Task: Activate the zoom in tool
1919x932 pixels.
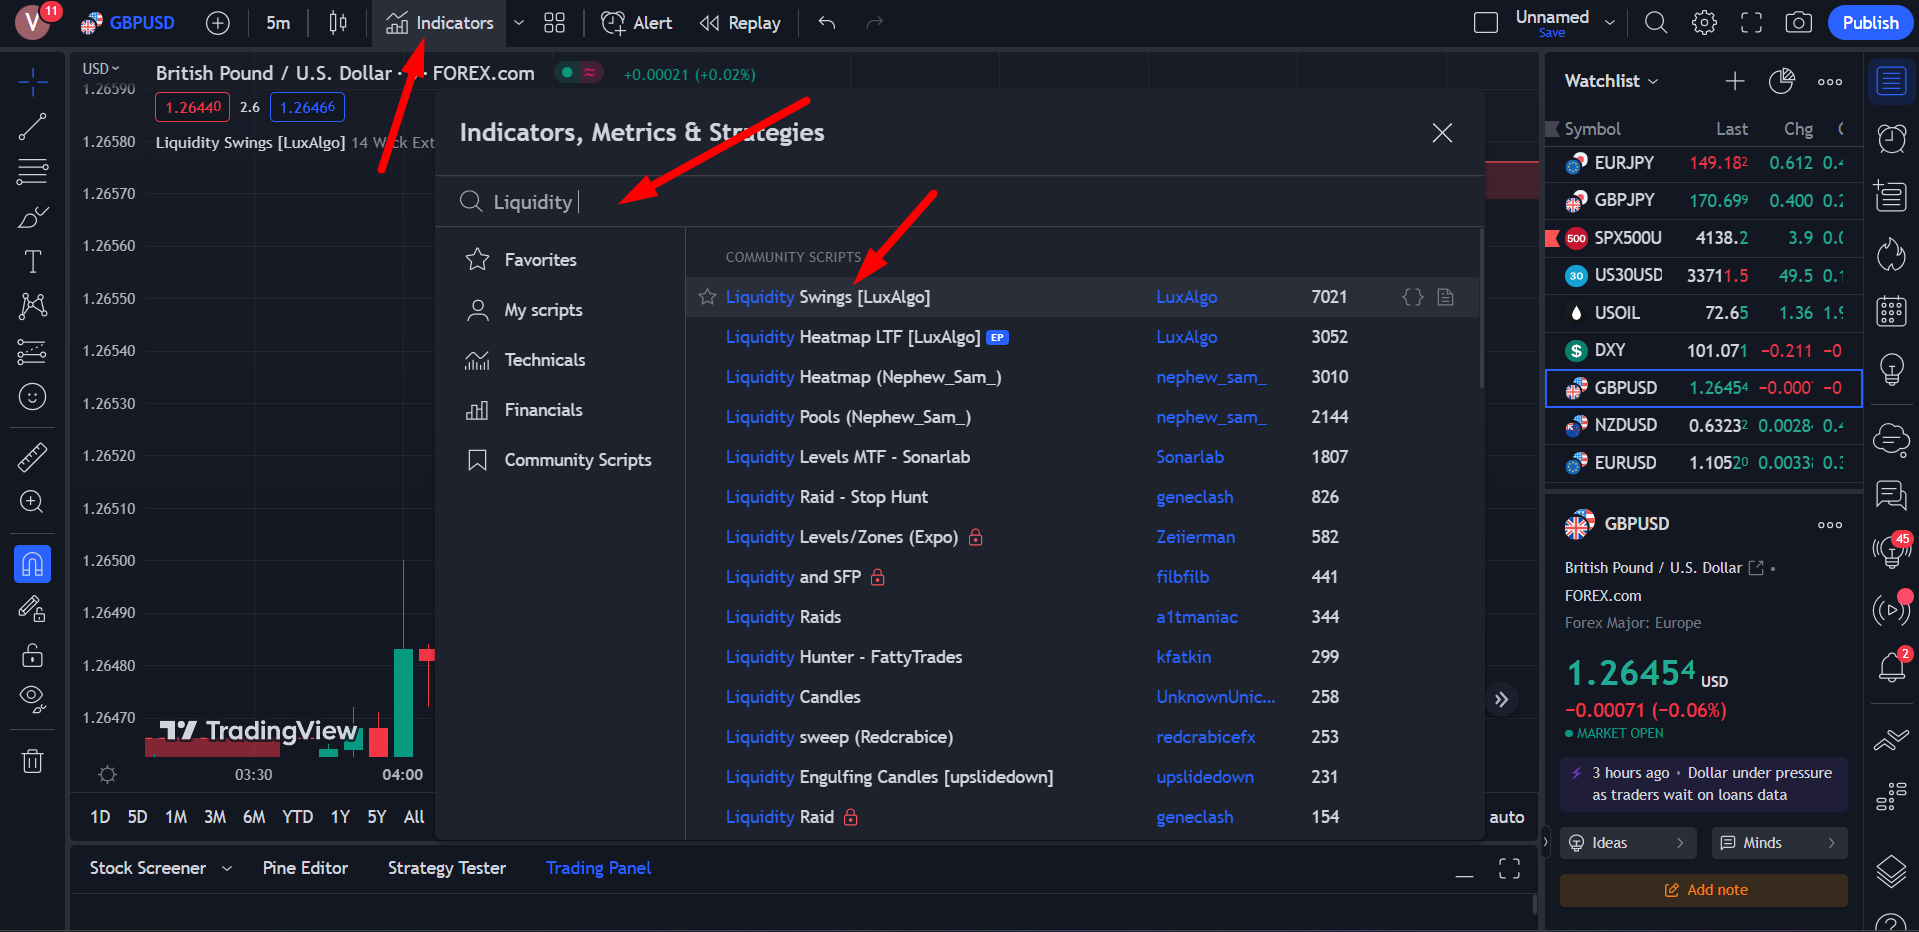Action: point(33,502)
